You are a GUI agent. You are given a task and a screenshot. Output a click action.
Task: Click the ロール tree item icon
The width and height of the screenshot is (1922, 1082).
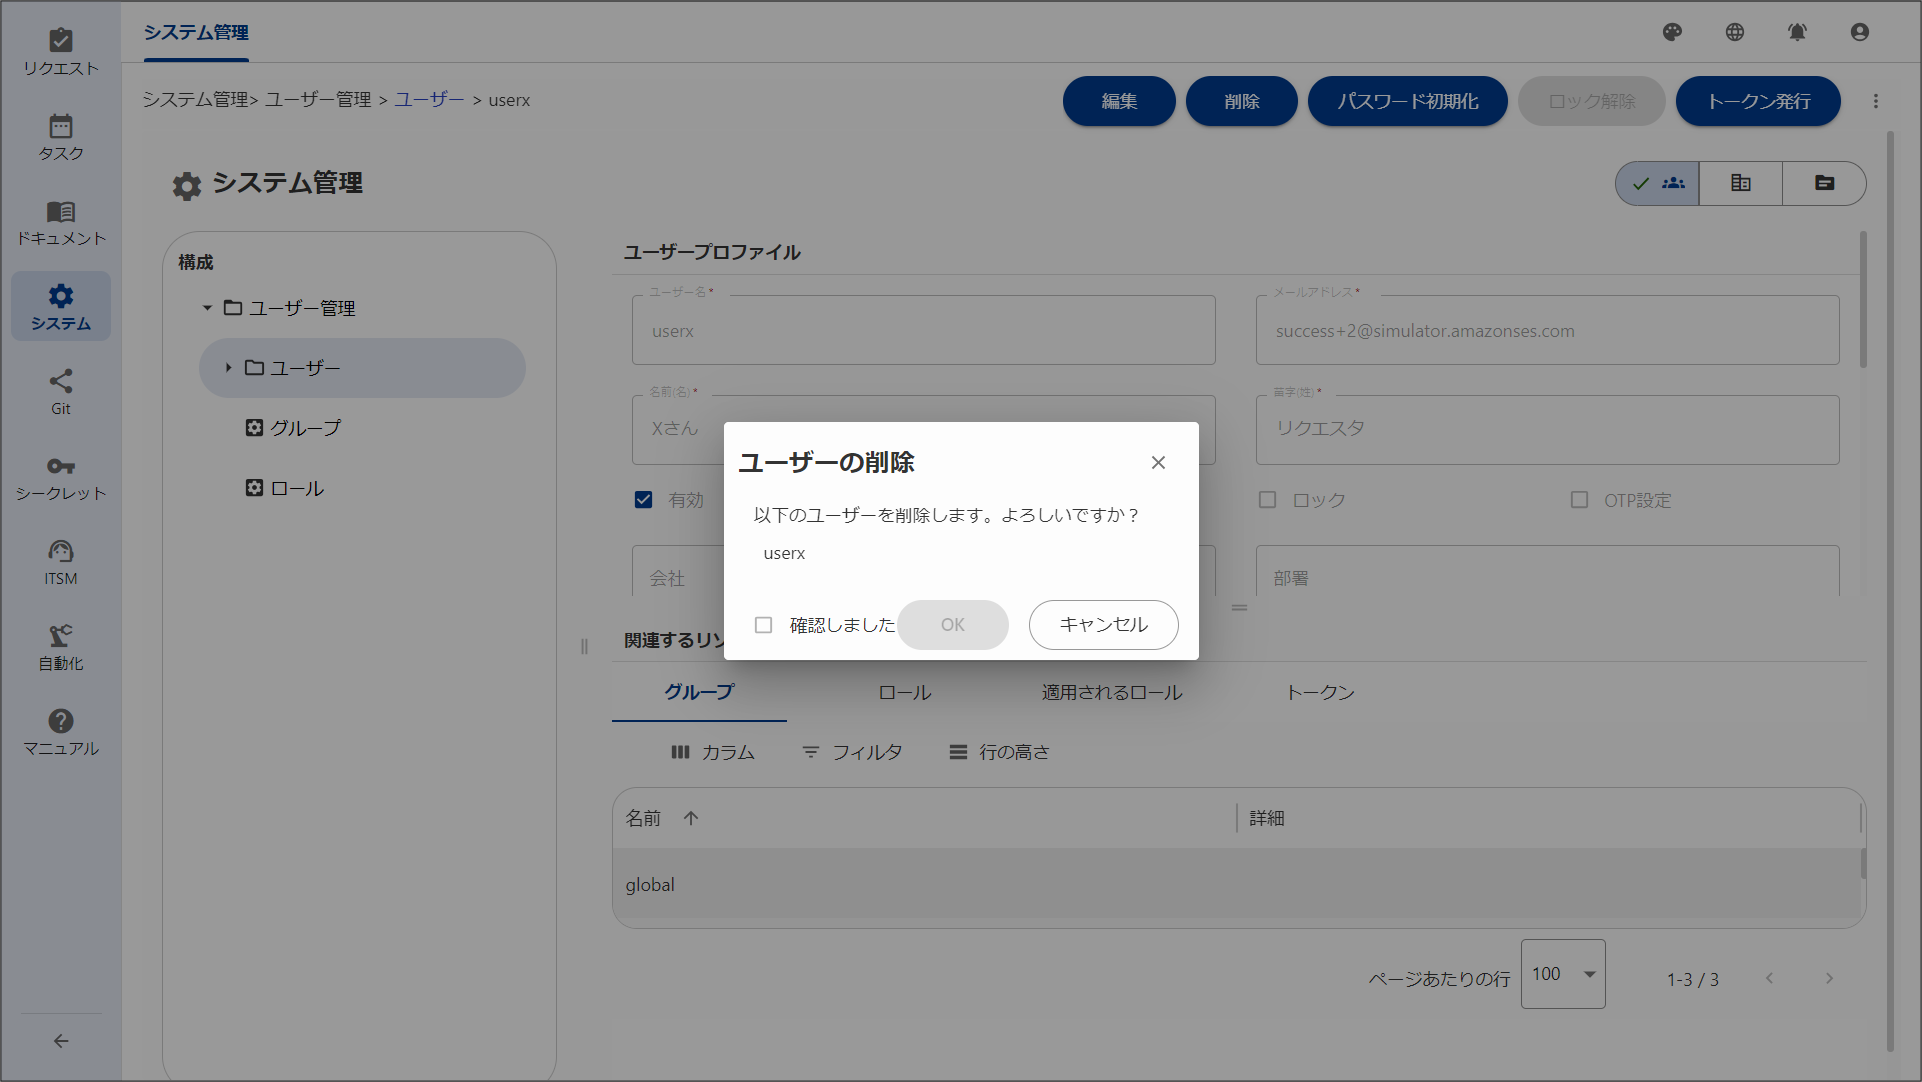coord(255,488)
